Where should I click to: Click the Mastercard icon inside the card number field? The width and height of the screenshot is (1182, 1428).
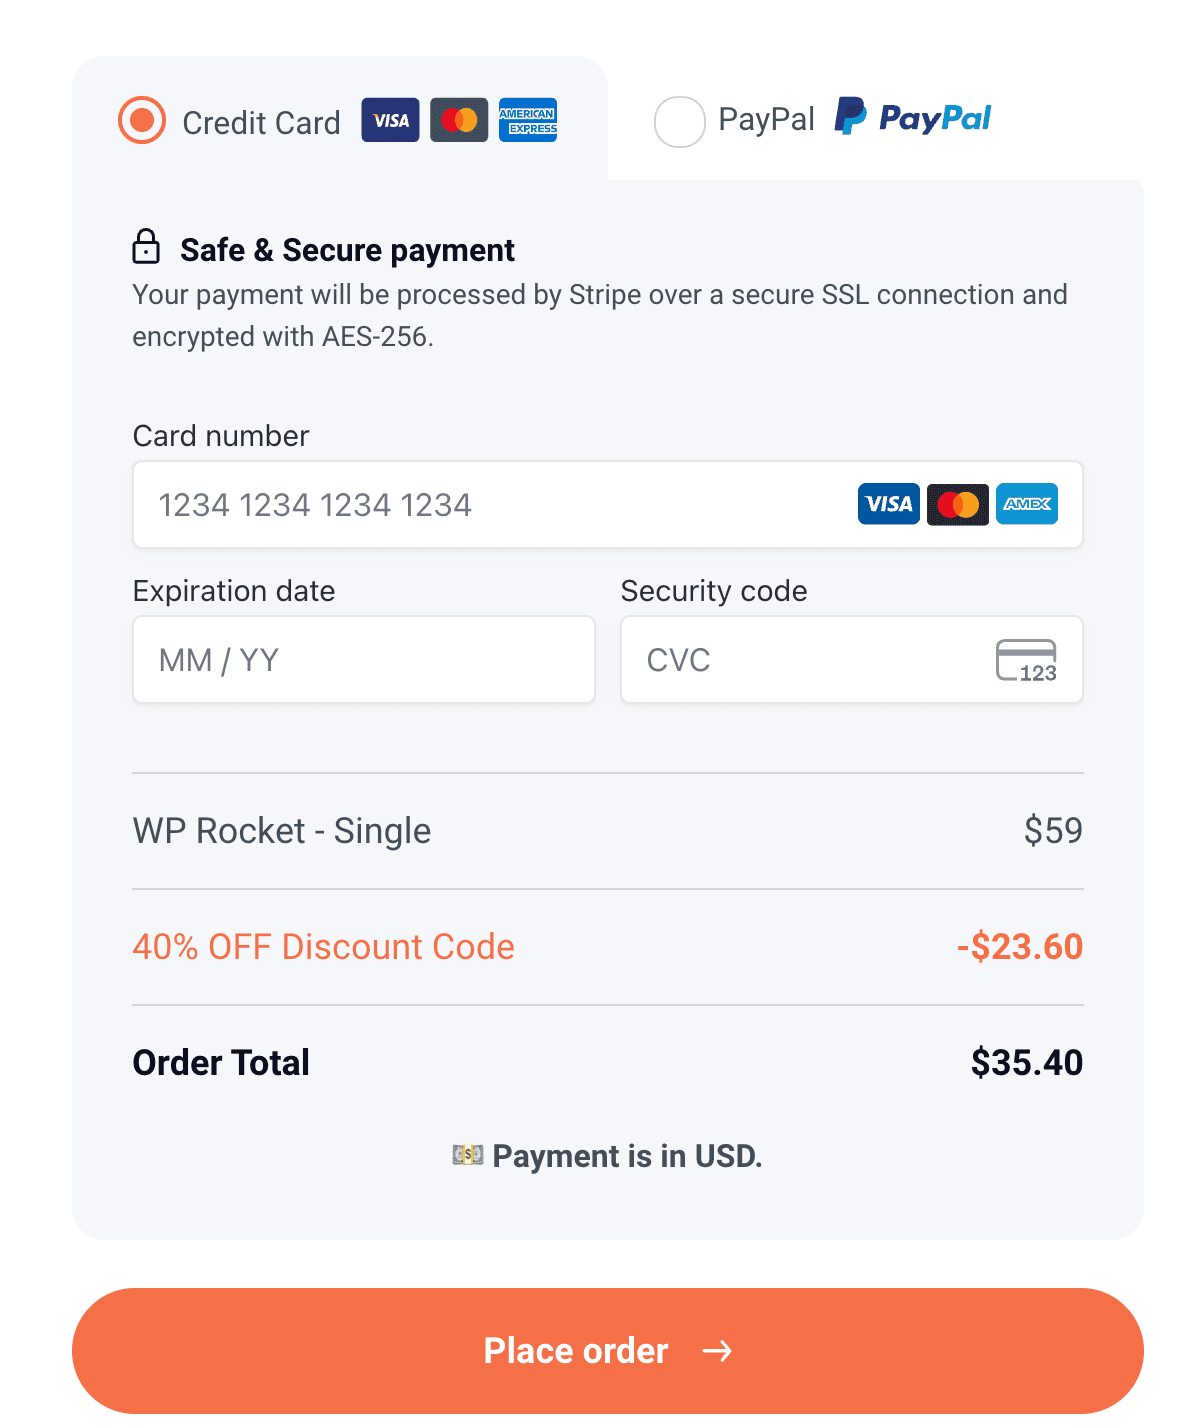tap(957, 504)
